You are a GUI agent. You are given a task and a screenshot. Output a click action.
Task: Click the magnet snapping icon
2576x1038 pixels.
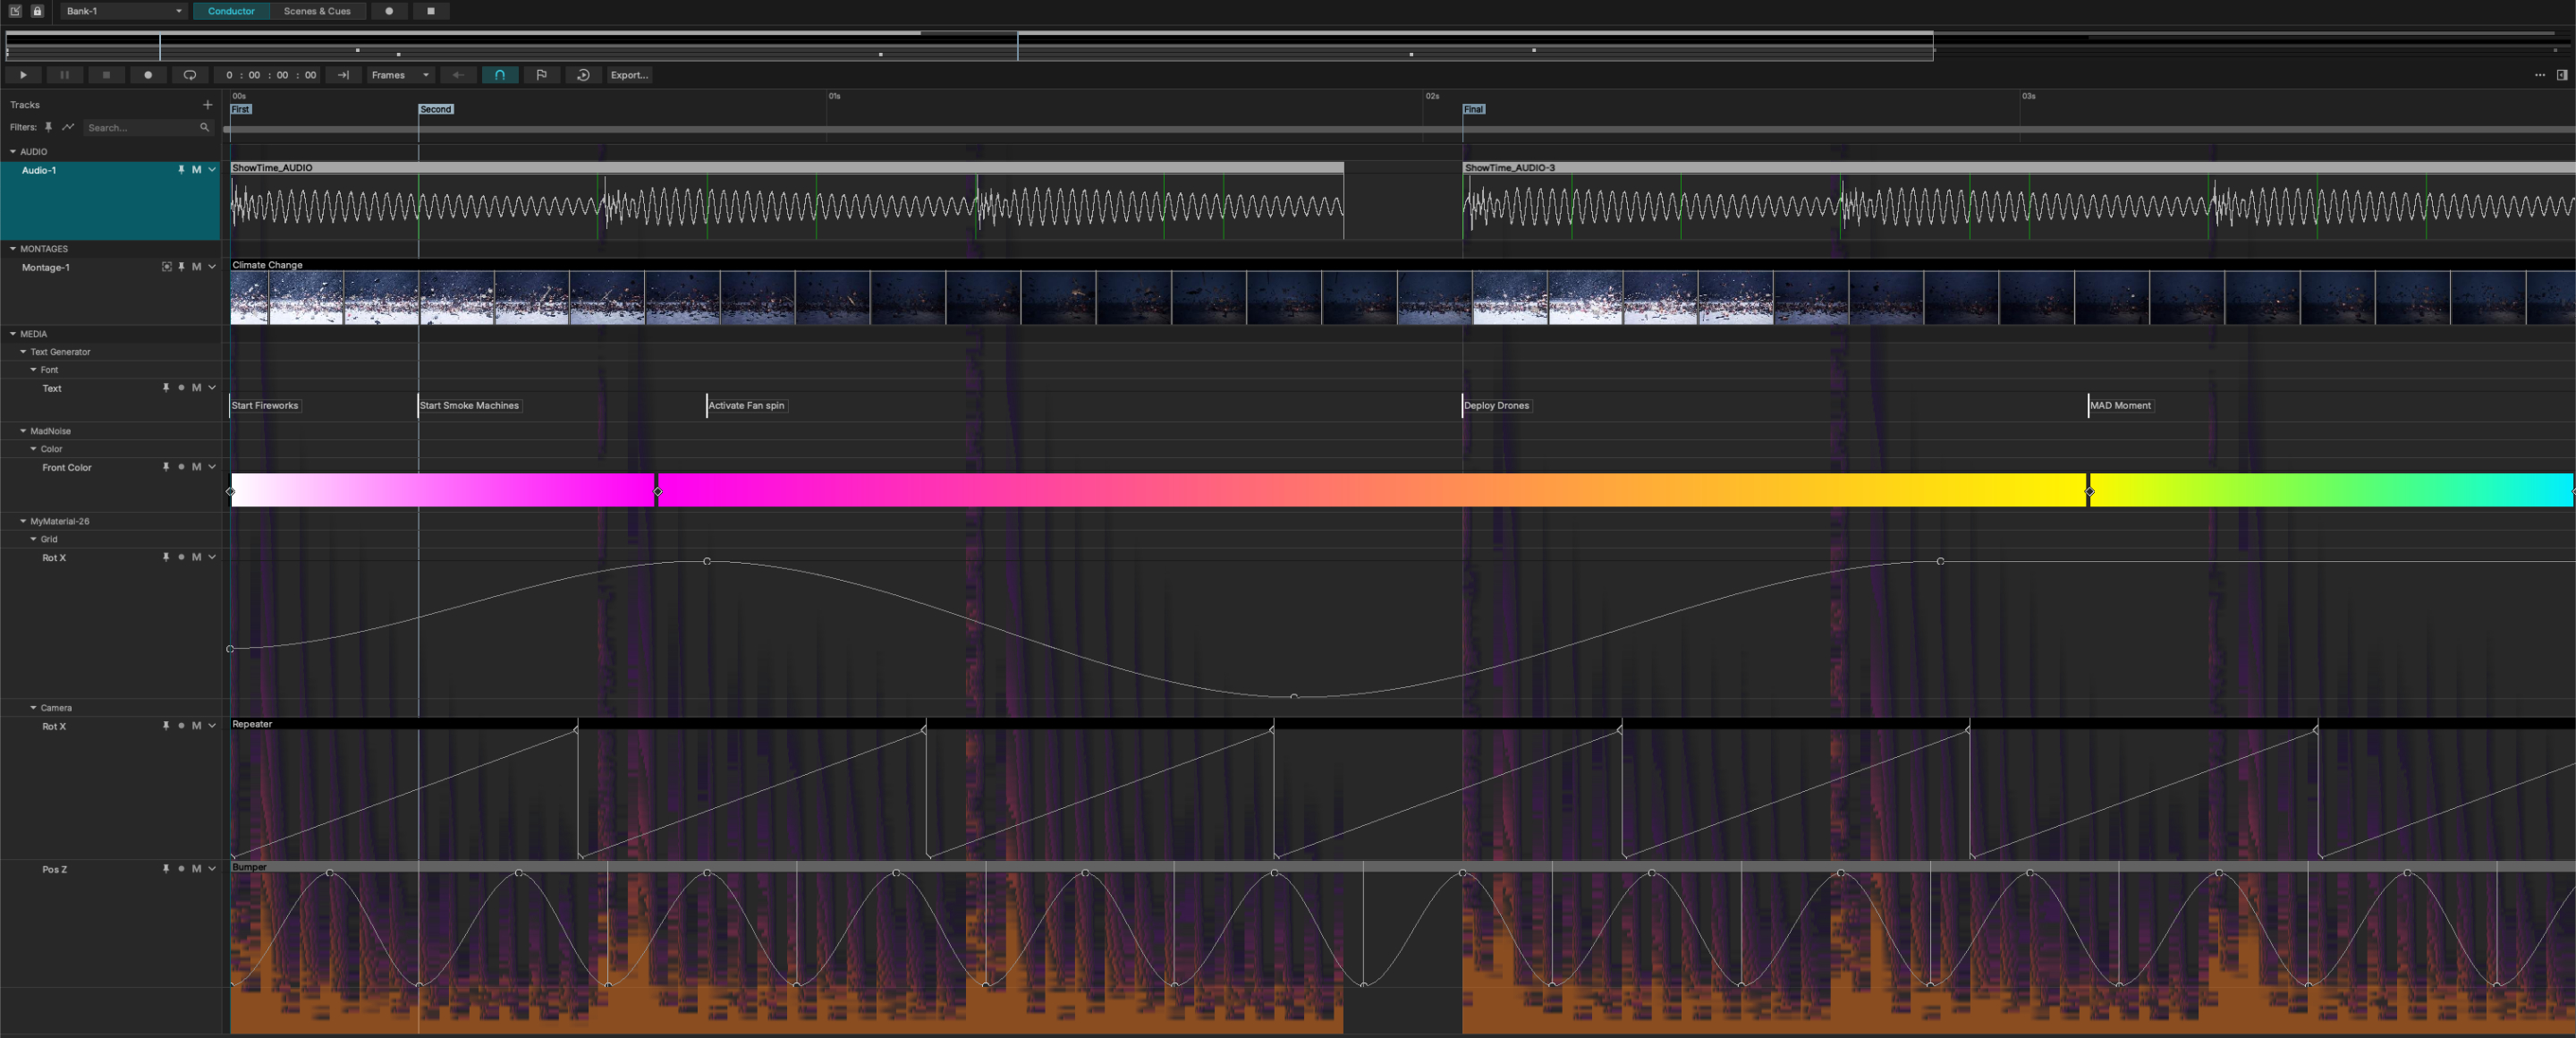pos(499,75)
